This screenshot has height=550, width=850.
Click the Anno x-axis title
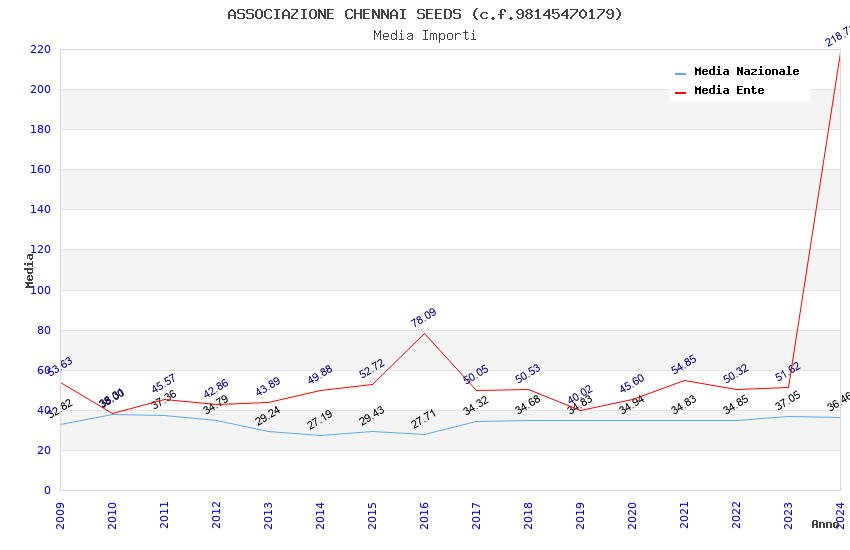coord(825,524)
